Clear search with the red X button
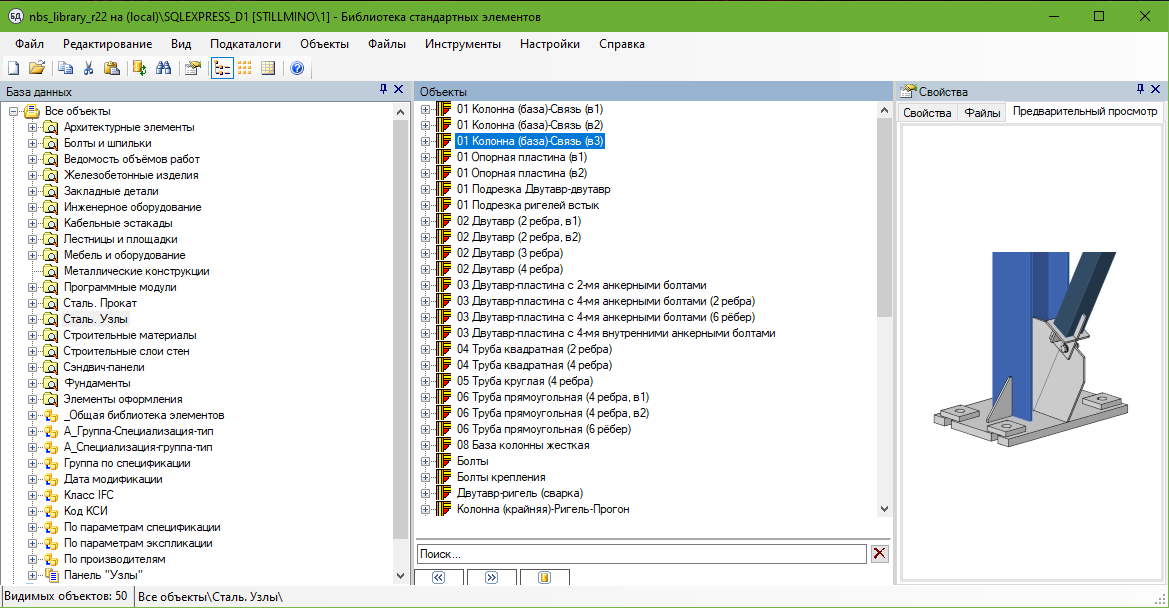1169x608 pixels. click(x=879, y=554)
